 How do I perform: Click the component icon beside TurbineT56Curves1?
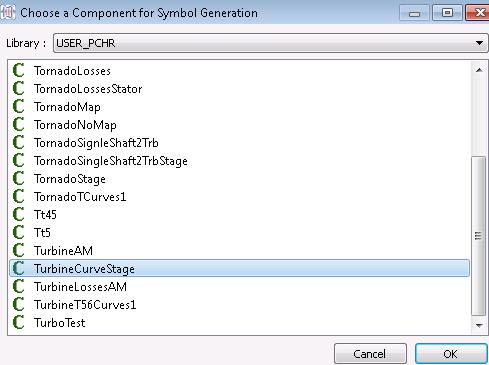(x=18, y=305)
